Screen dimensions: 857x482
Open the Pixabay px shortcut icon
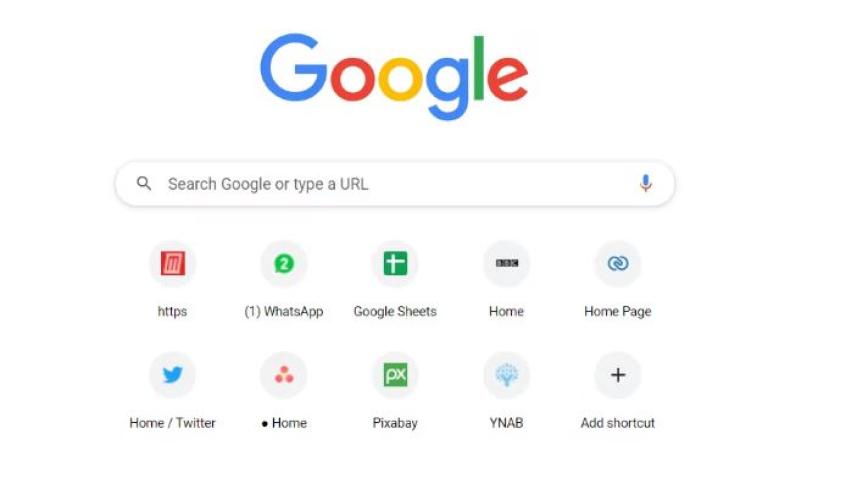pos(395,375)
